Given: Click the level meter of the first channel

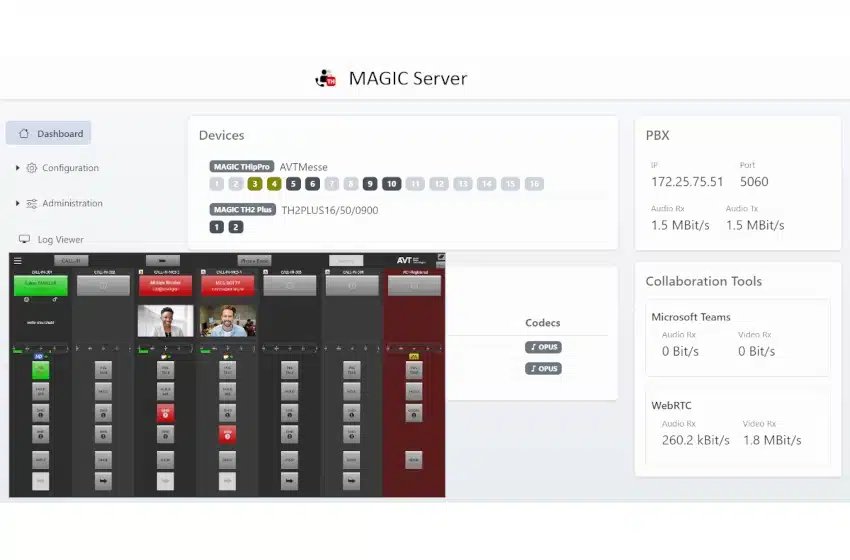Looking at the screenshot, I should click(x=40, y=348).
